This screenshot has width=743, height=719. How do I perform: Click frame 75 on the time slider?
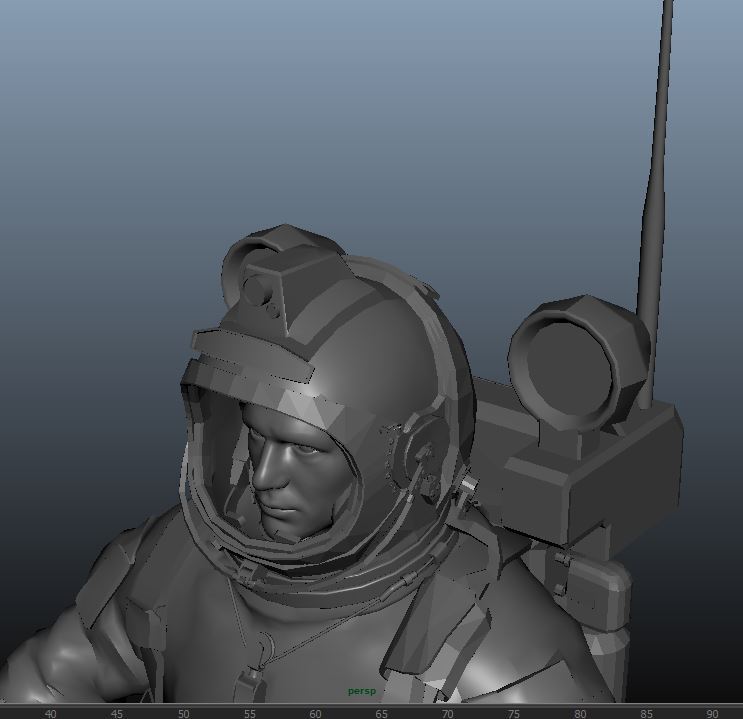[514, 714]
